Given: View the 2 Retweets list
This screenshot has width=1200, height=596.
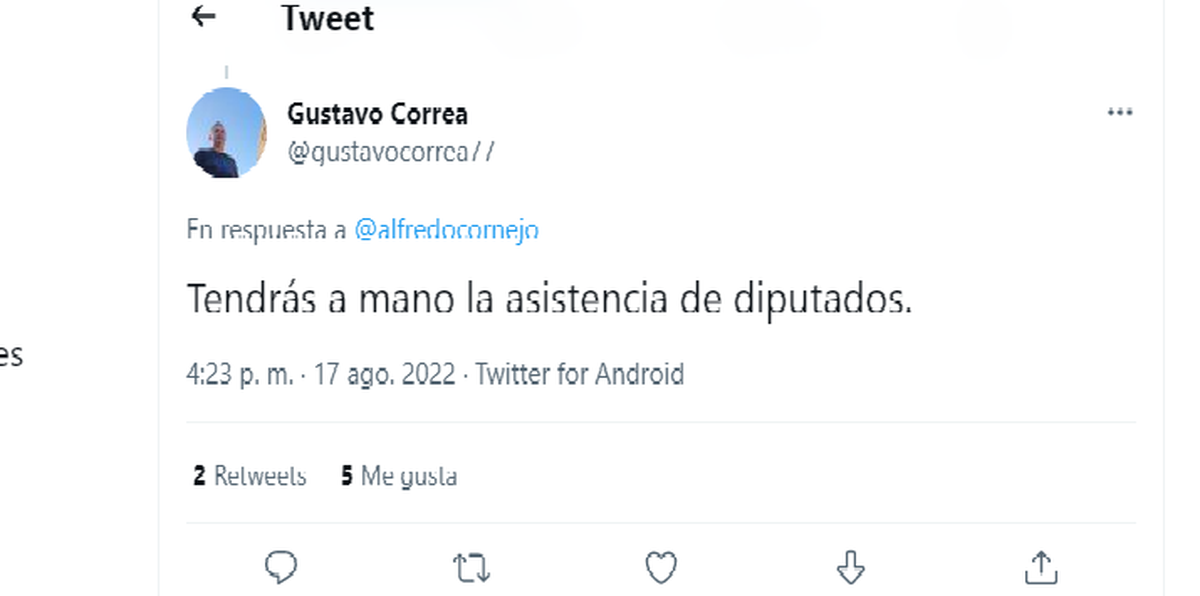Looking at the screenshot, I should coord(250,476).
